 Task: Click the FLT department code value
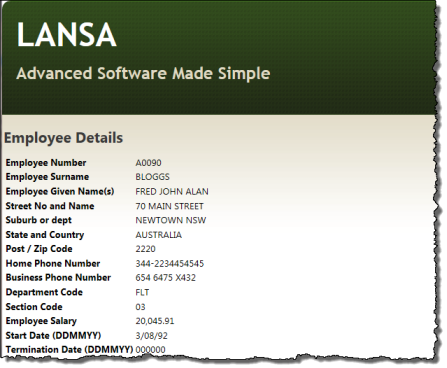tap(142, 292)
